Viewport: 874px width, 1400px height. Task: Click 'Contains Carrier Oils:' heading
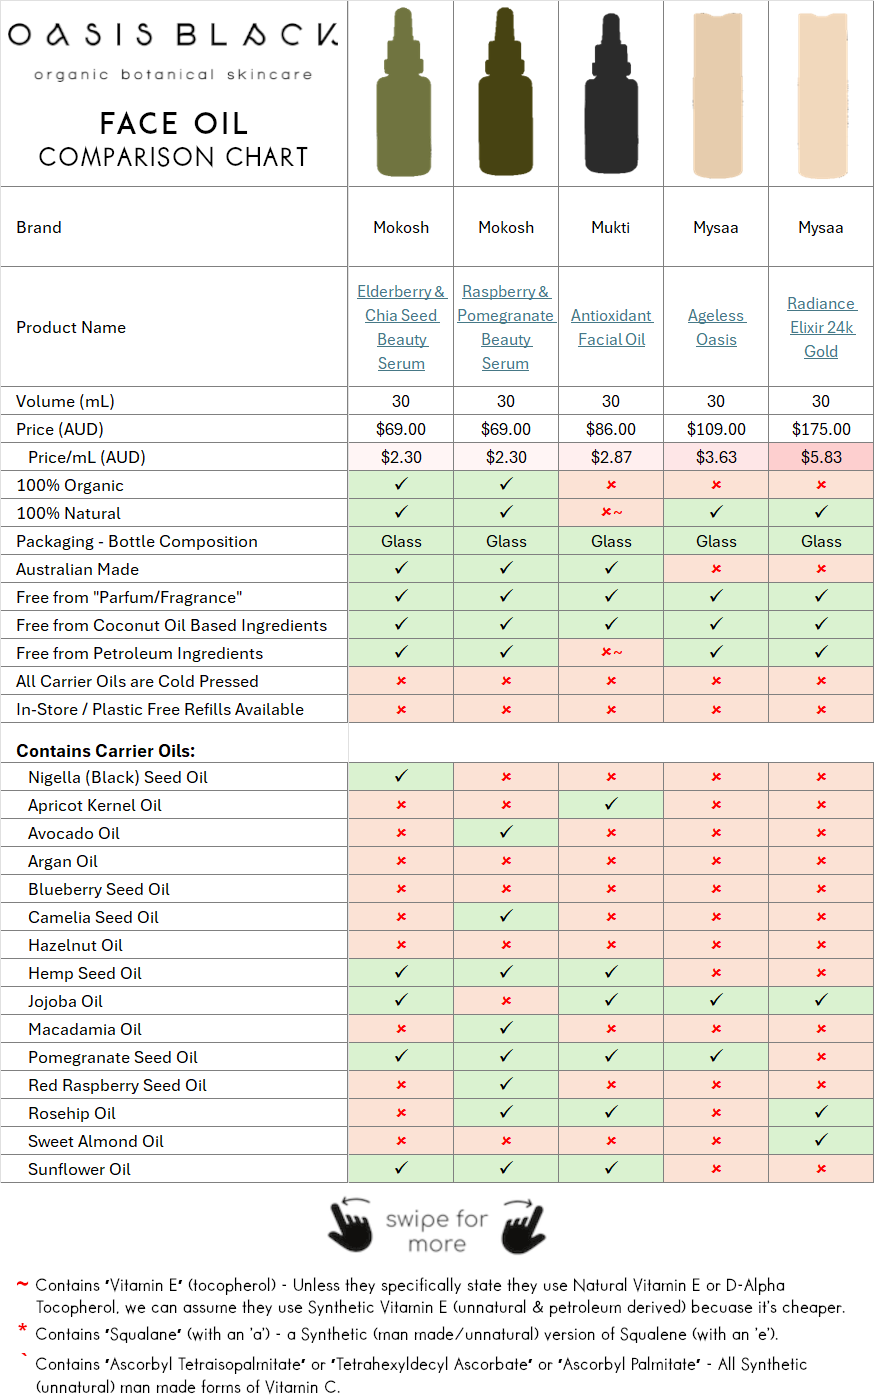click(x=106, y=750)
